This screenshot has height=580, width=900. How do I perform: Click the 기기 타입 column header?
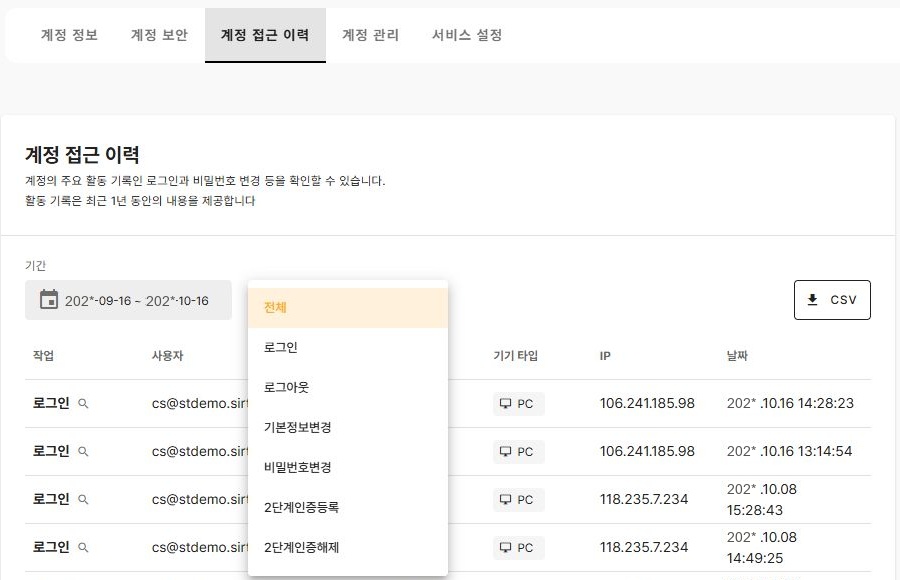pyautogui.click(x=515, y=356)
